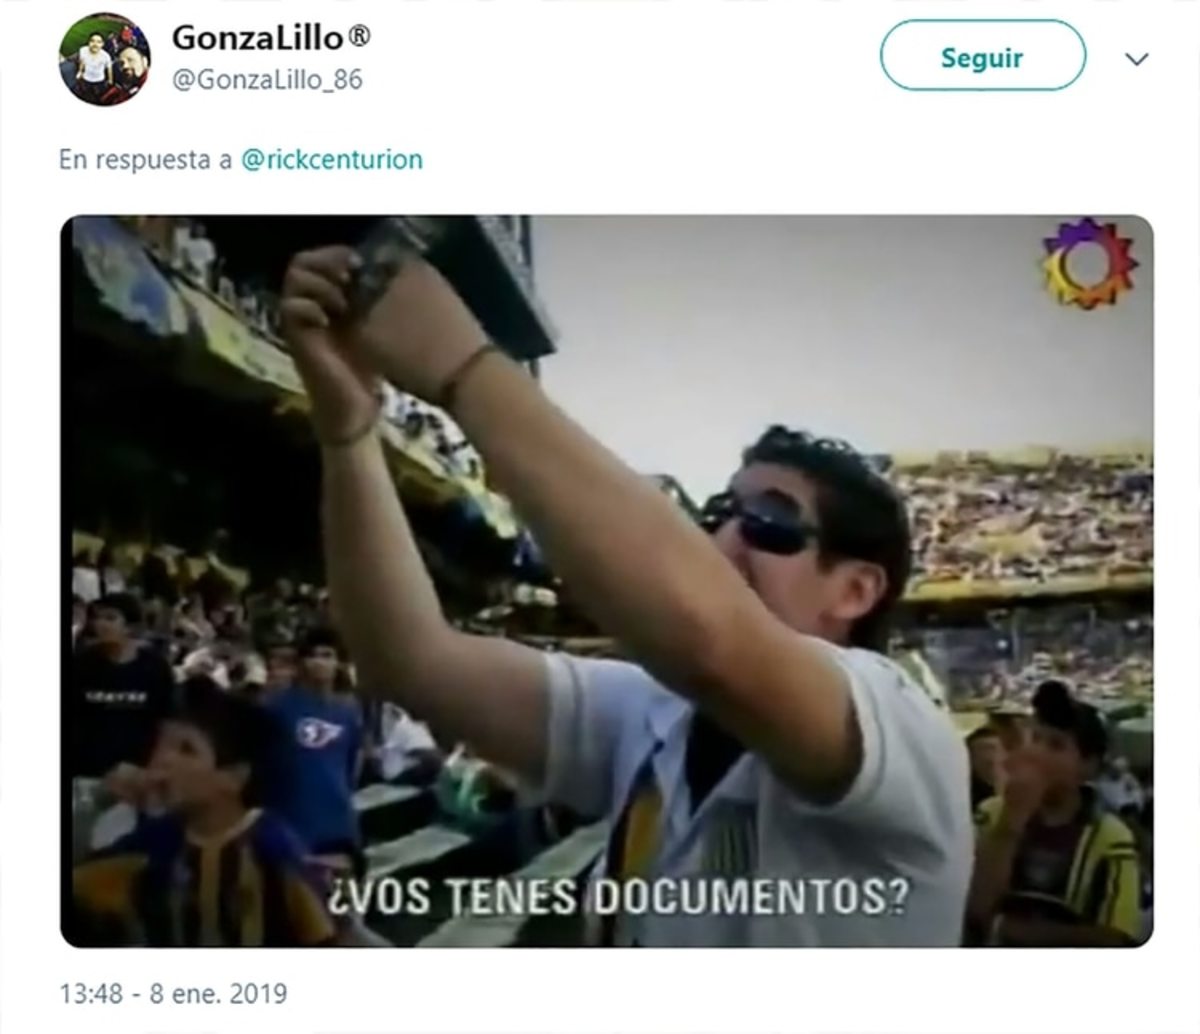Click the colorful Telefe logo in video

(1089, 263)
